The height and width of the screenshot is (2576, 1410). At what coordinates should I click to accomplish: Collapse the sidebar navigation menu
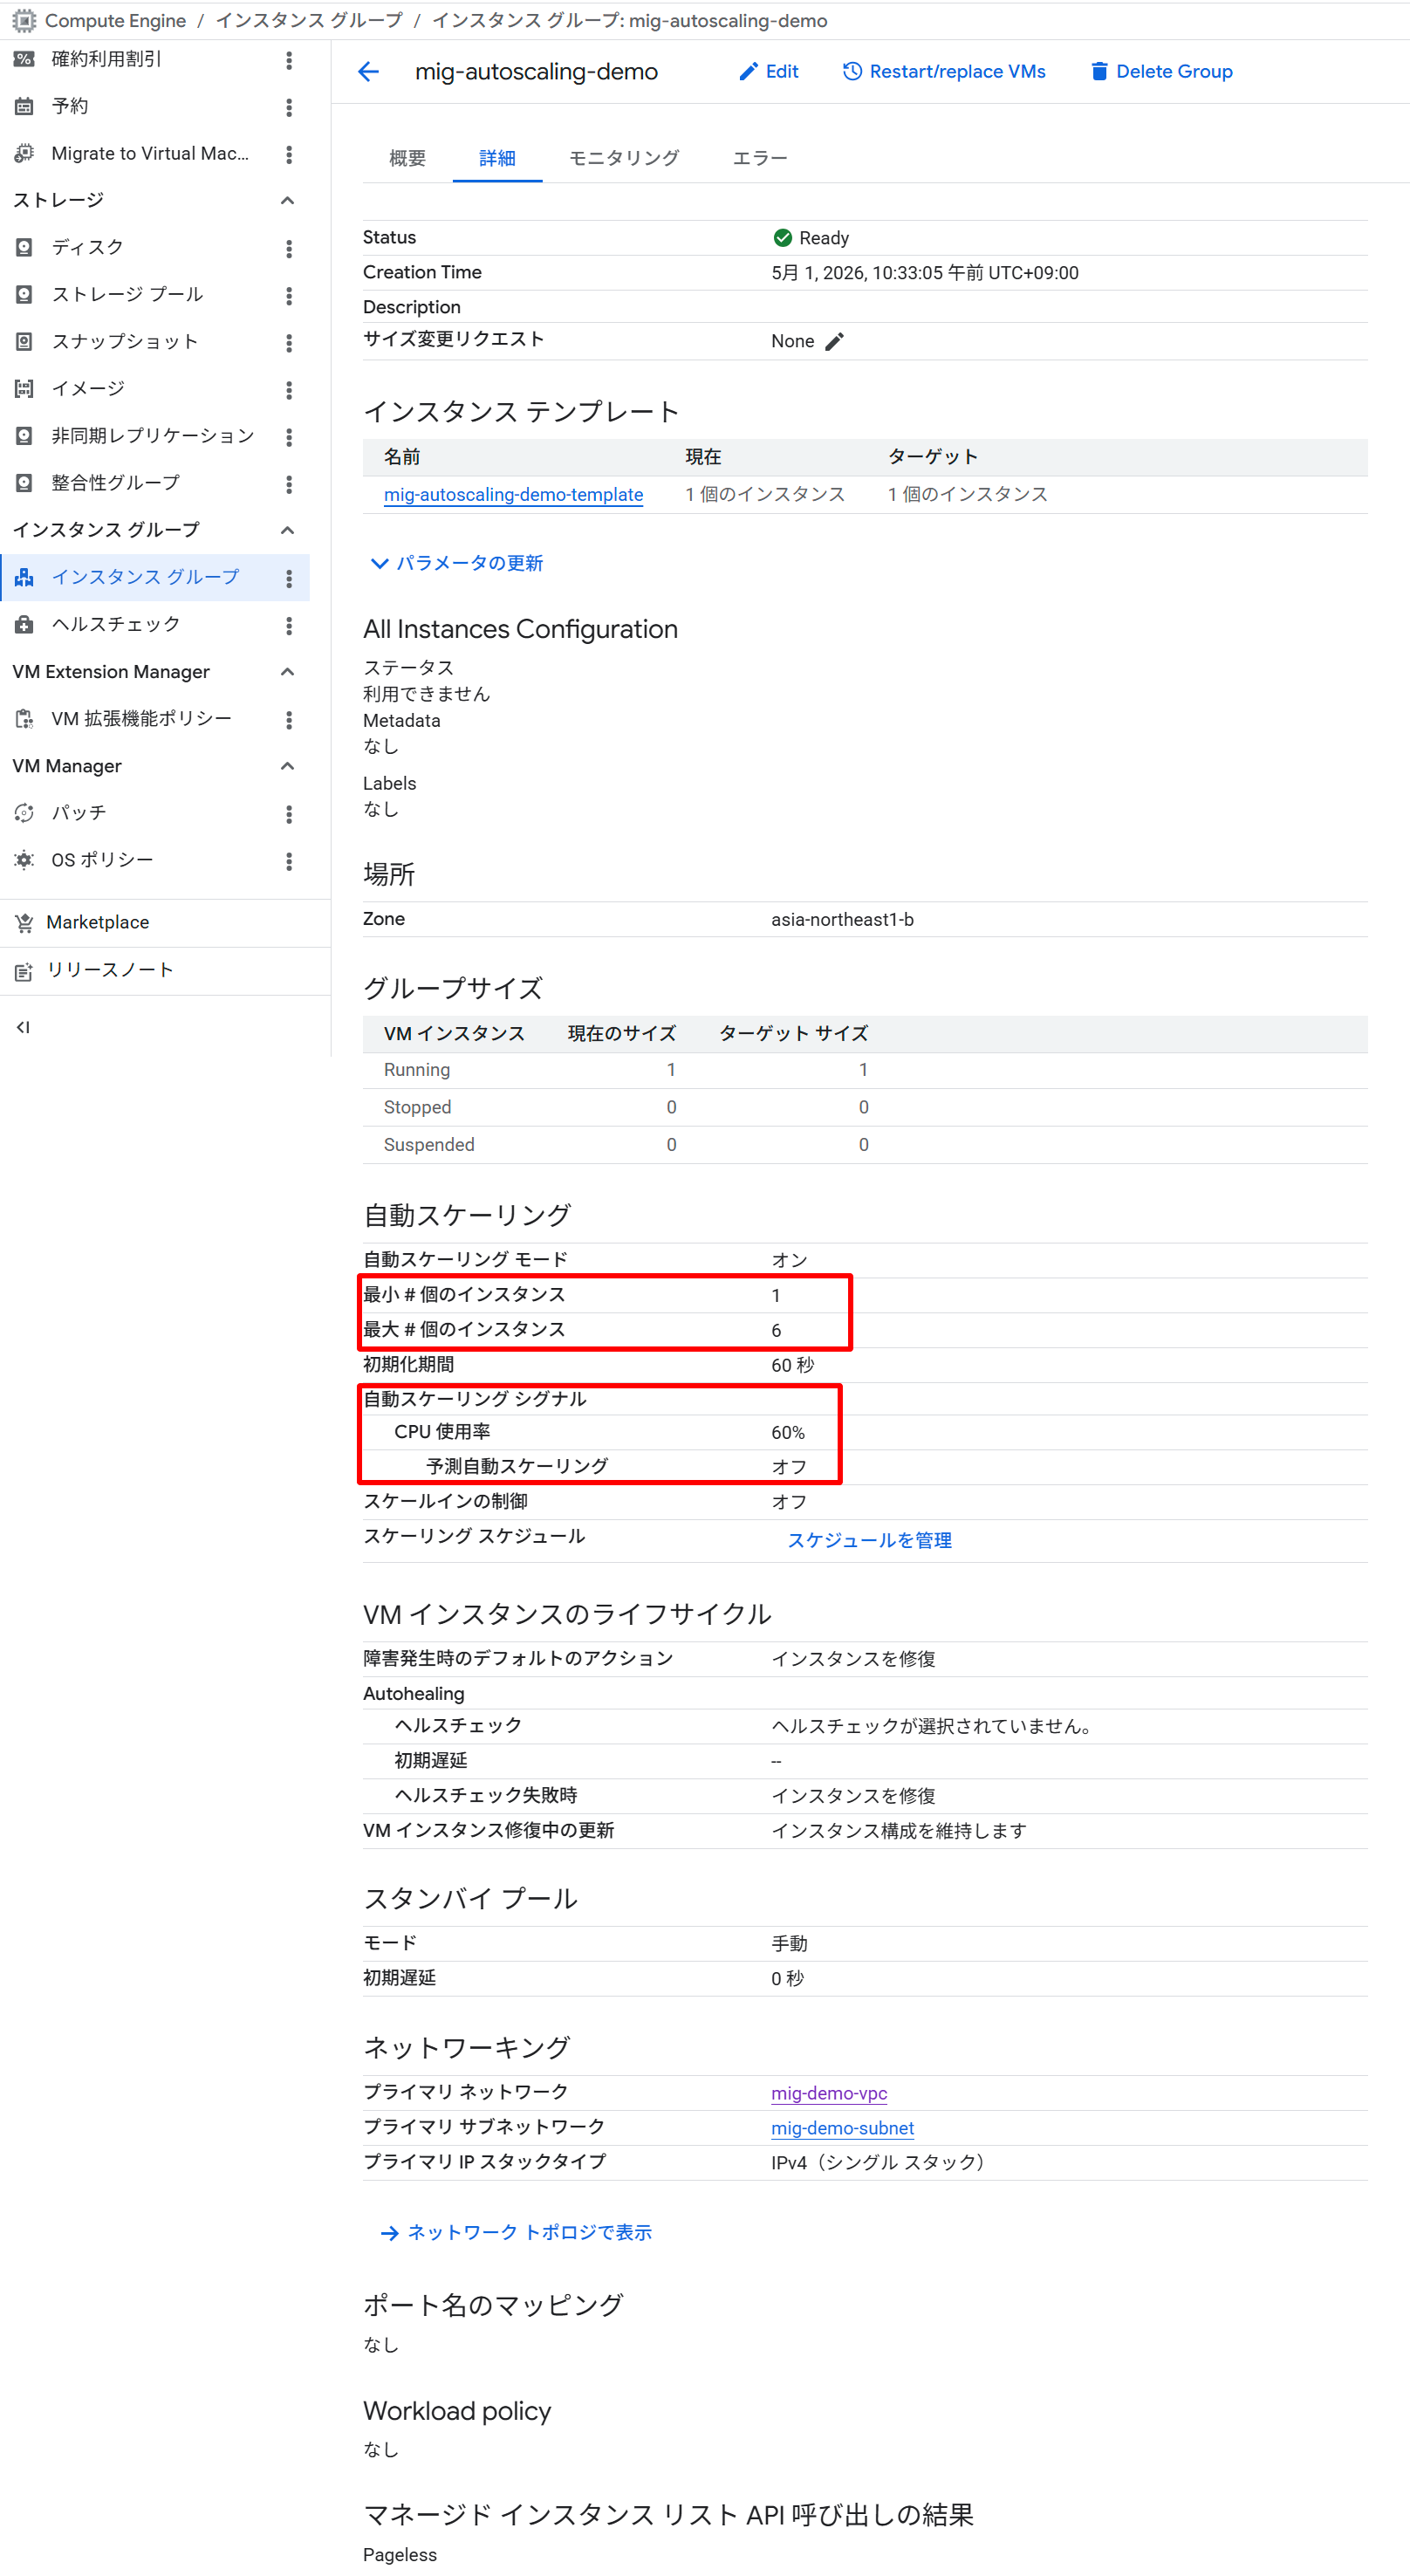point(23,1027)
